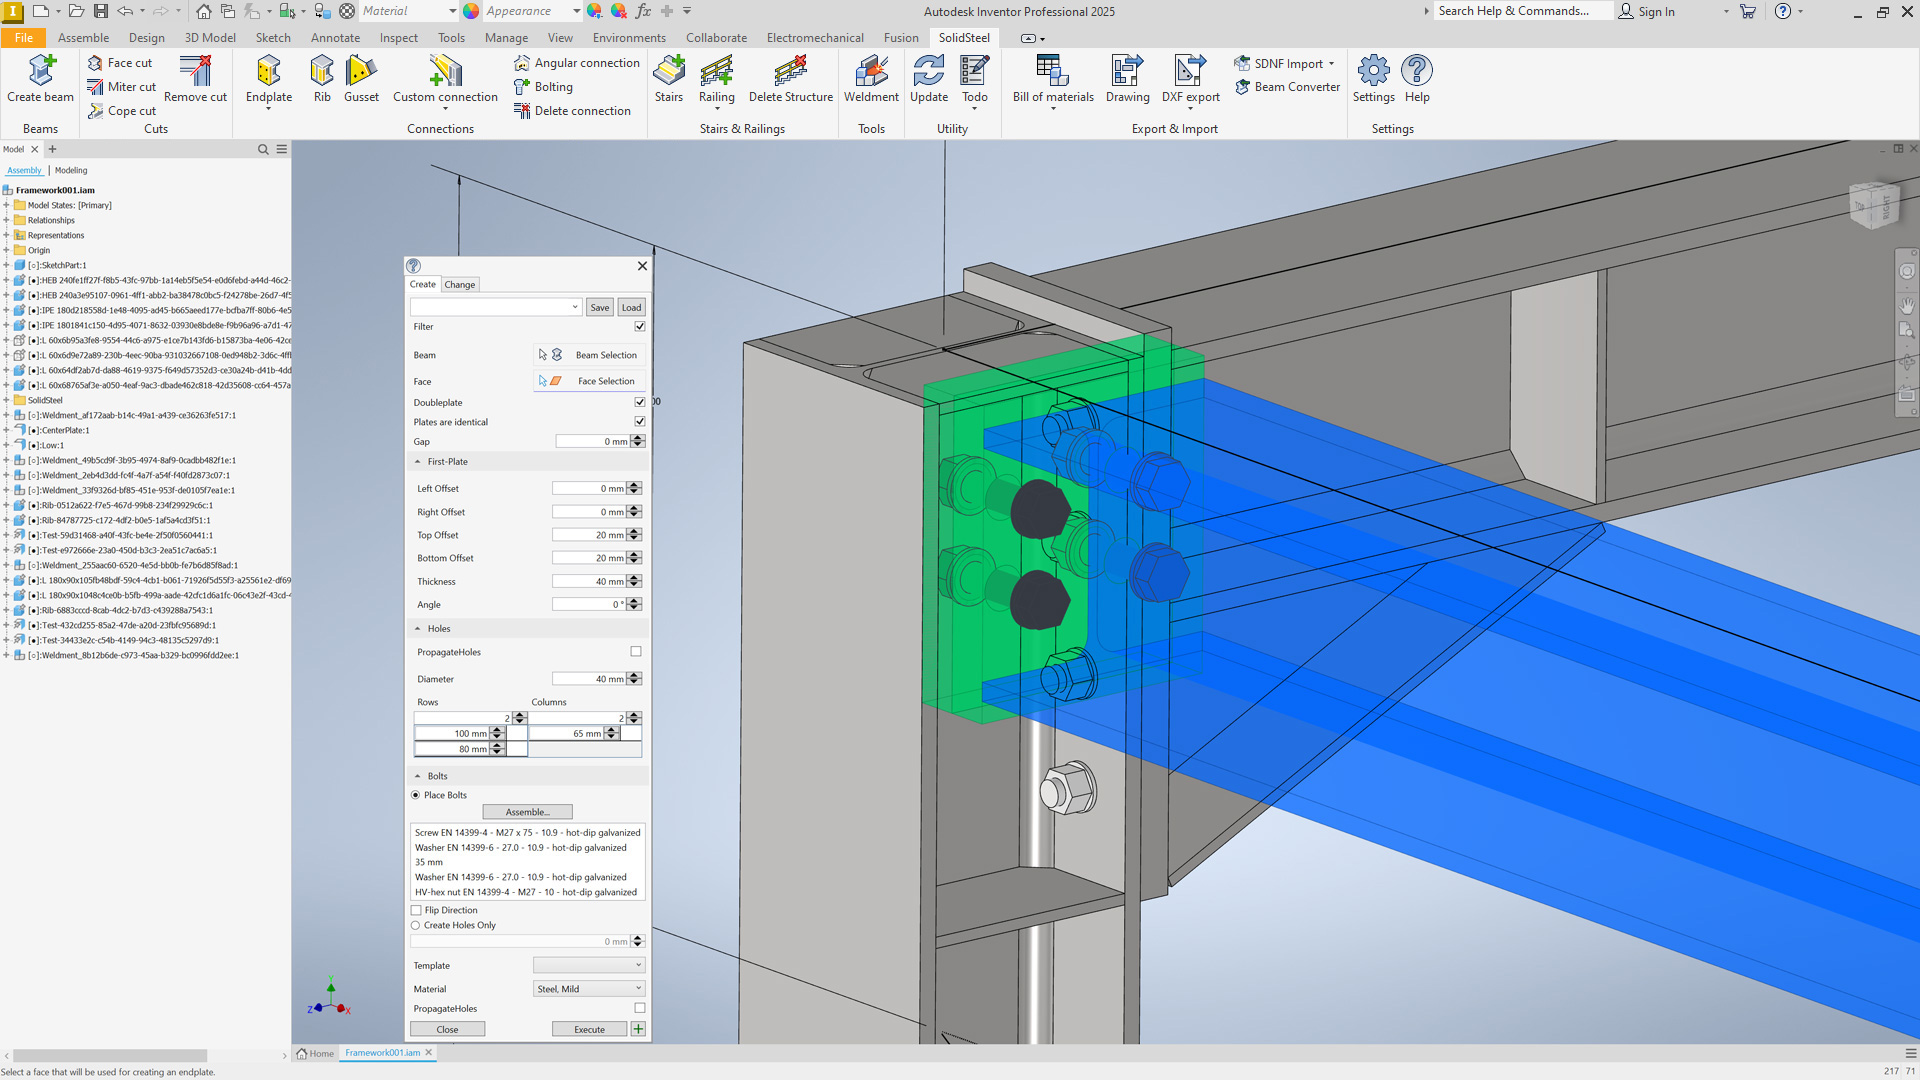This screenshot has width=1920, height=1080.
Task: Switch to the Change tab in dialog
Action: pyautogui.click(x=460, y=285)
